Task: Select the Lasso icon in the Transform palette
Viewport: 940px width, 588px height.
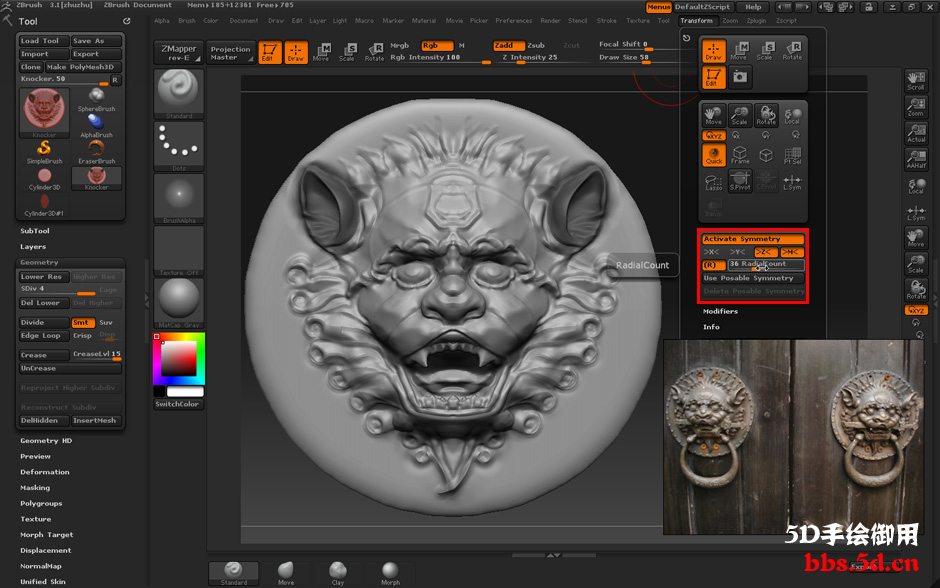Action: [x=714, y=181]
